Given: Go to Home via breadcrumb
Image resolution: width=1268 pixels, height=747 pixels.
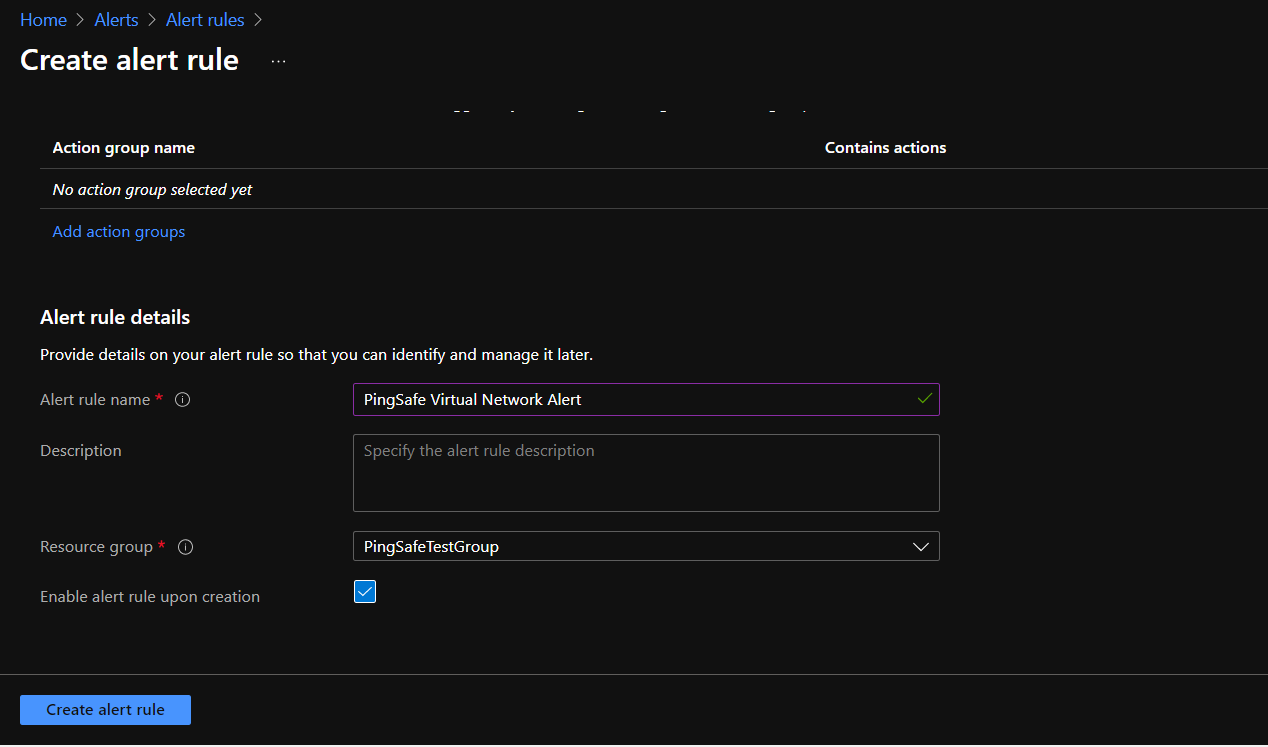Looking at the screenshot, I should (x=43, y=20).
